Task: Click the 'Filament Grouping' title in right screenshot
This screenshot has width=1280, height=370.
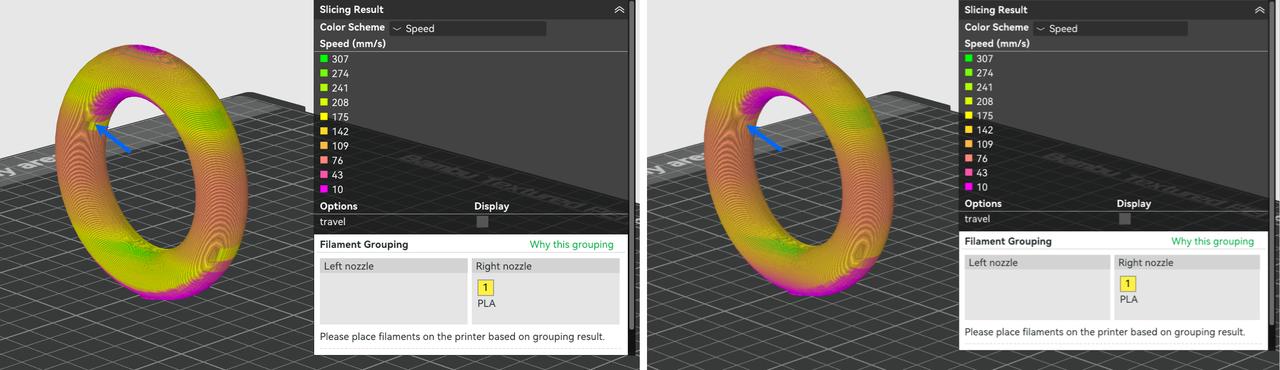Action: coord(1008,242)
